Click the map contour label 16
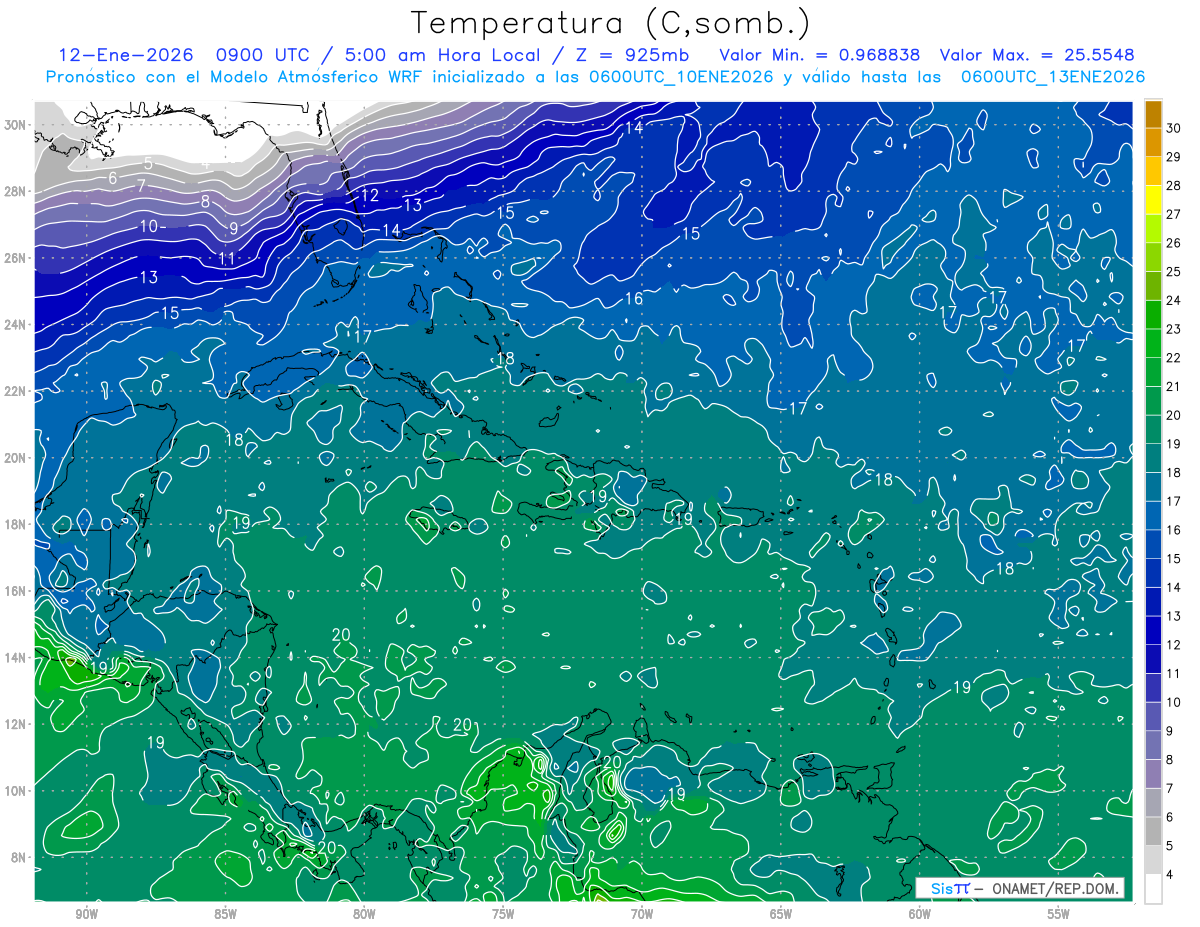 (x=634, y=299)
